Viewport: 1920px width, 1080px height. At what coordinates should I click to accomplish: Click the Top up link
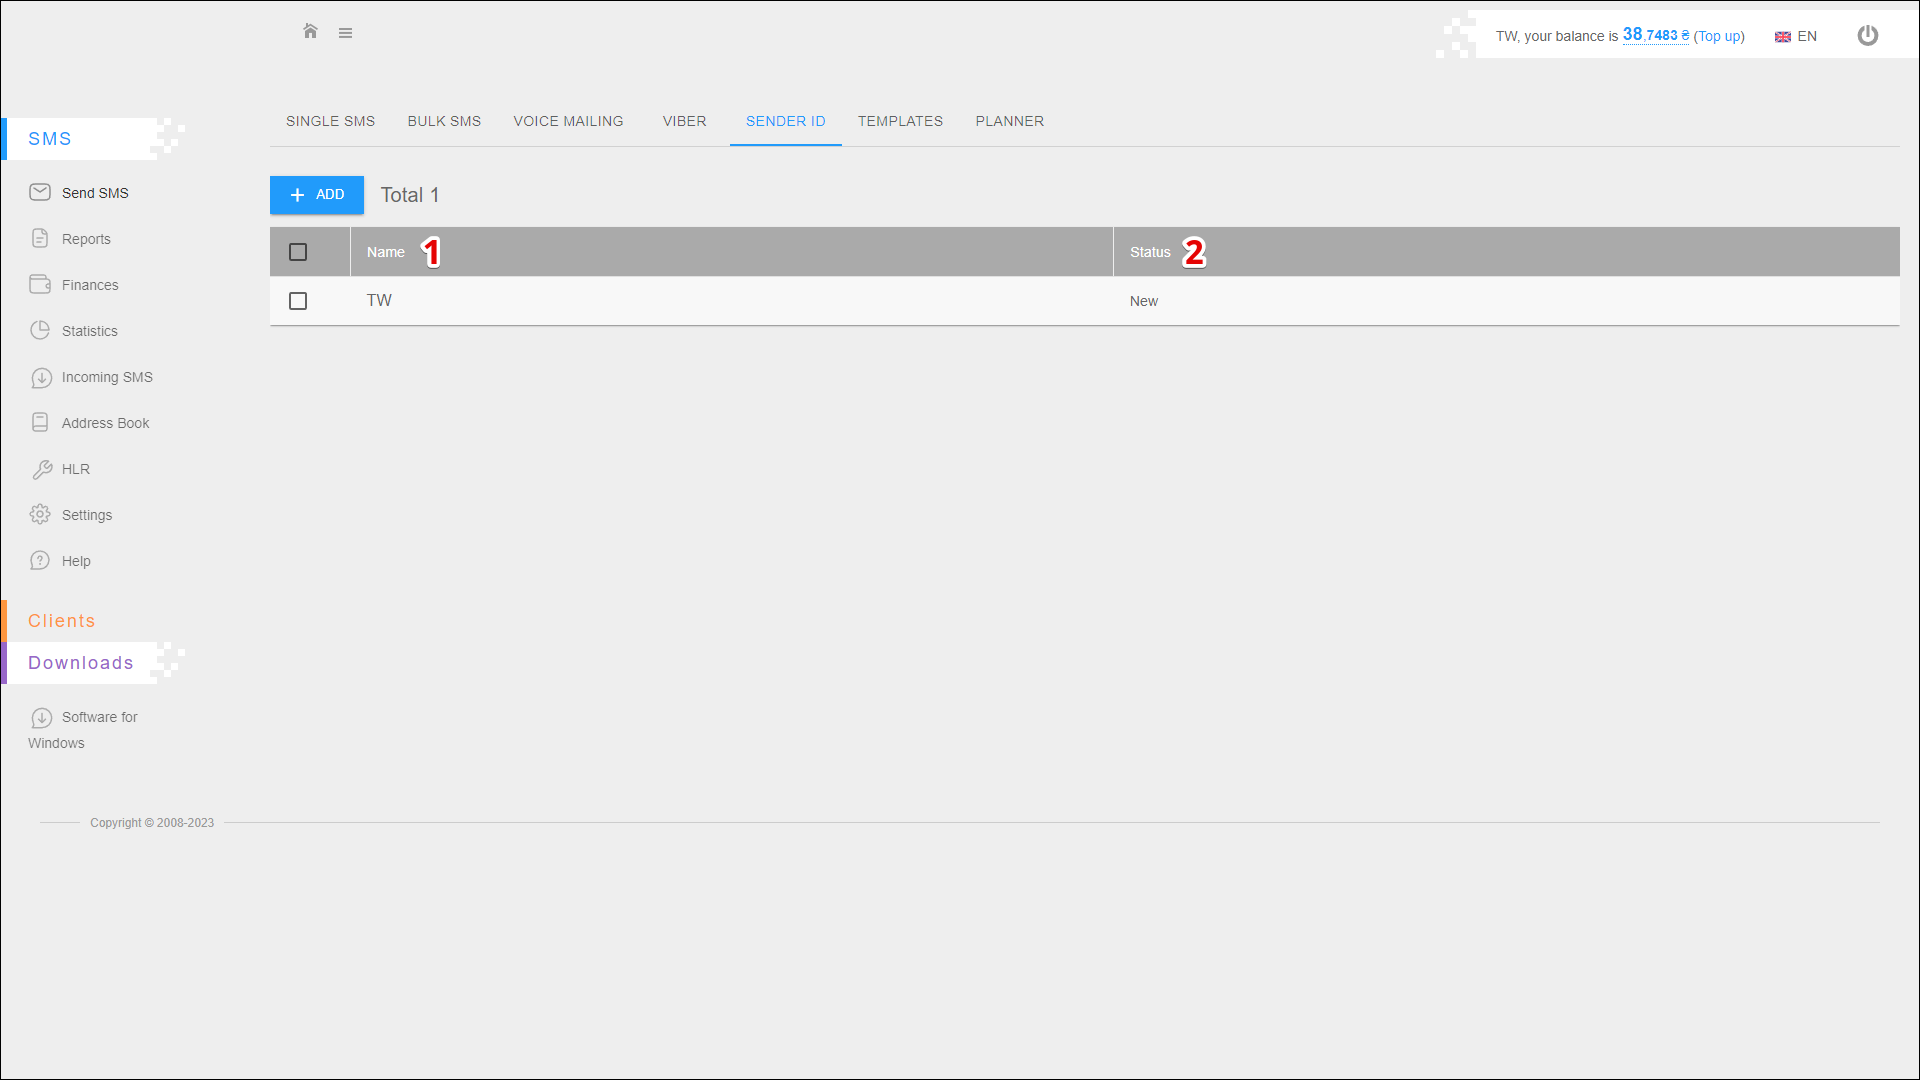click(1719, 36)
